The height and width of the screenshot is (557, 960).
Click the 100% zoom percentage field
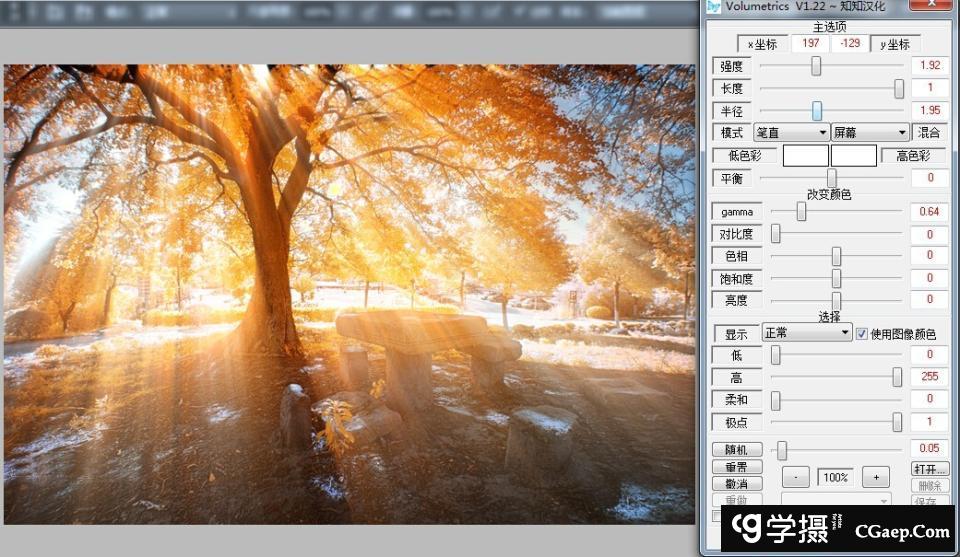pos(835,478)
